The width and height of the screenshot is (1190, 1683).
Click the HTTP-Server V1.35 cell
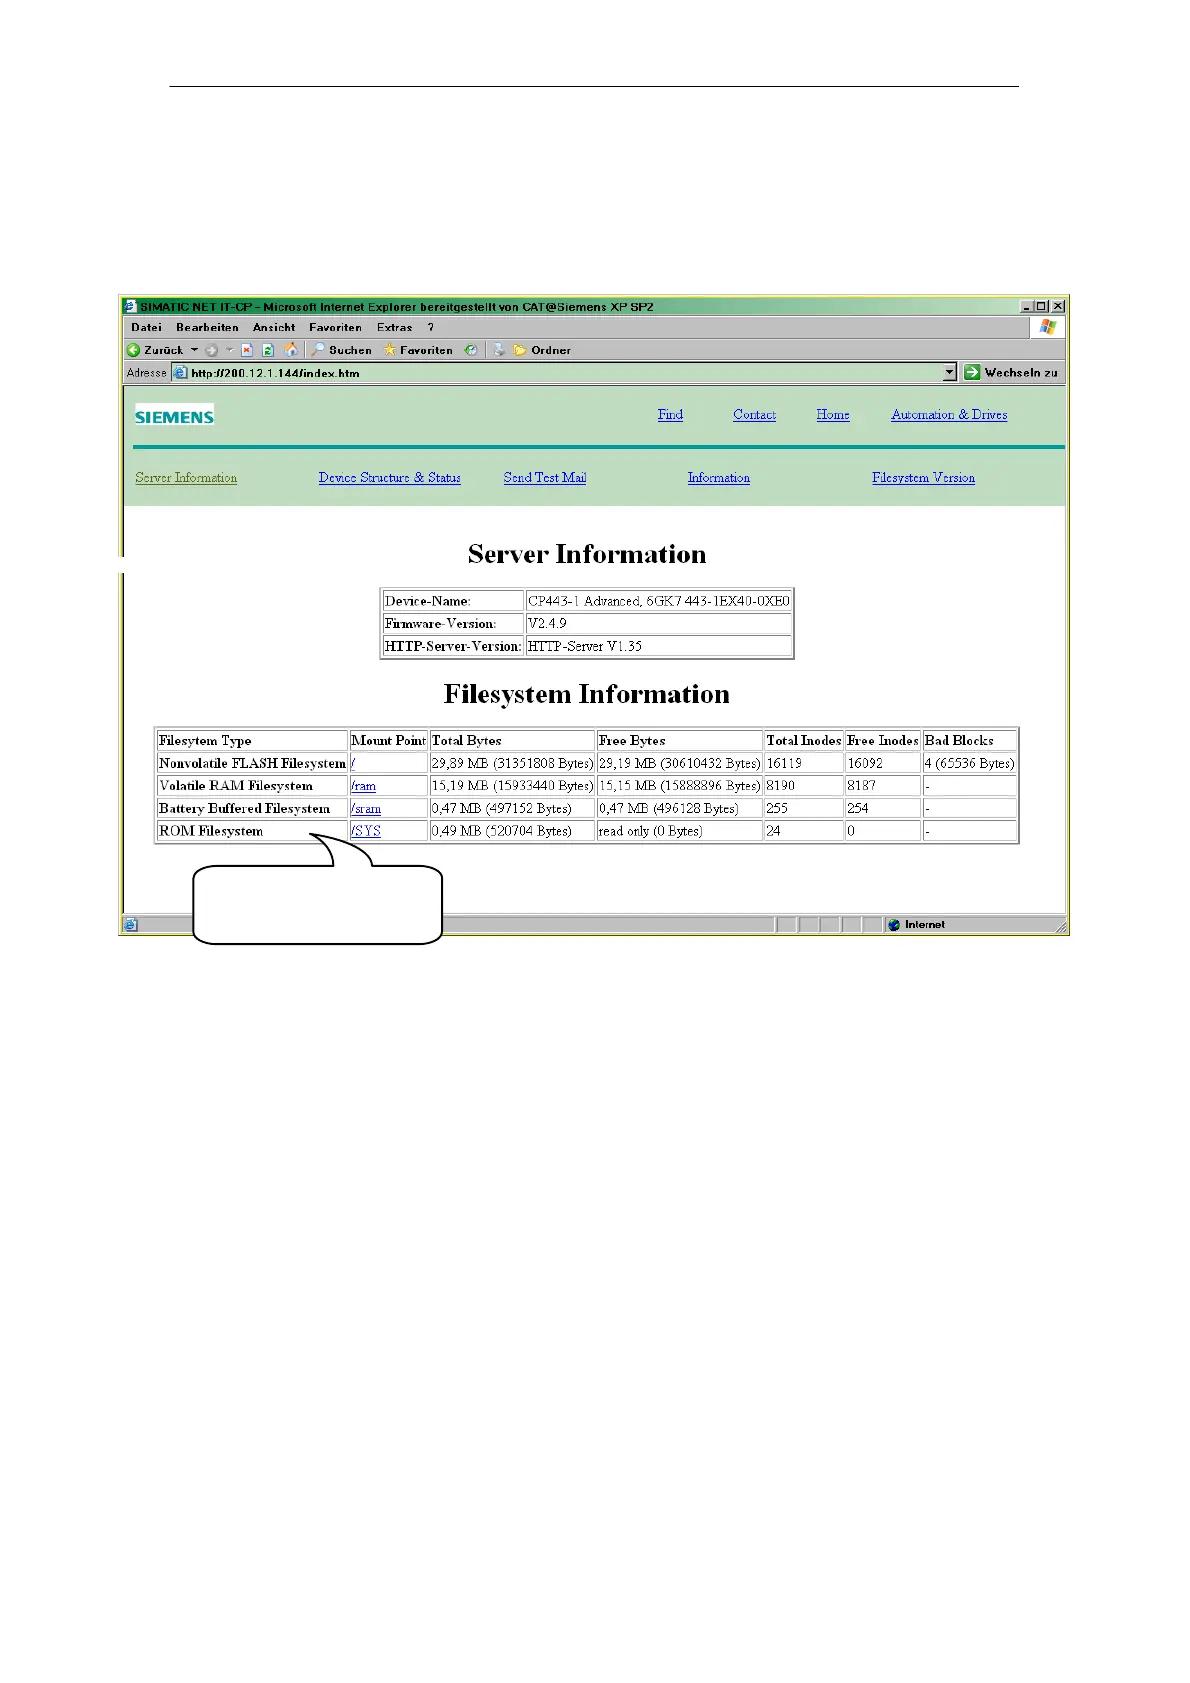pyautogui.click(x=659, y=646)
